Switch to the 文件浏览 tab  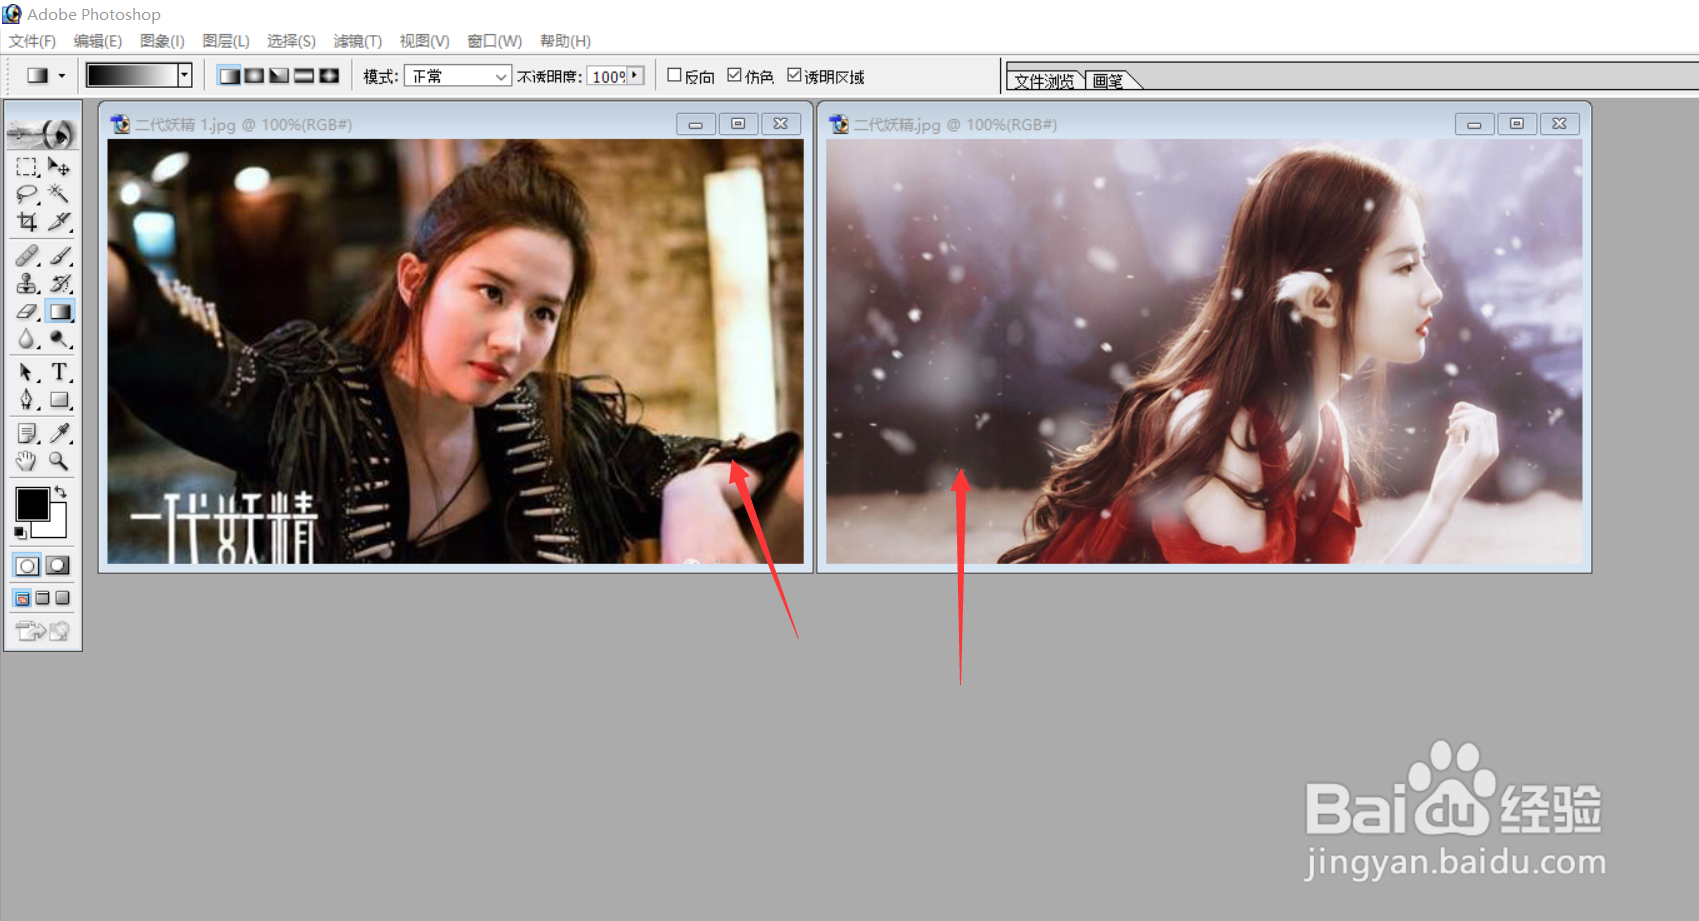[1044, 81]
